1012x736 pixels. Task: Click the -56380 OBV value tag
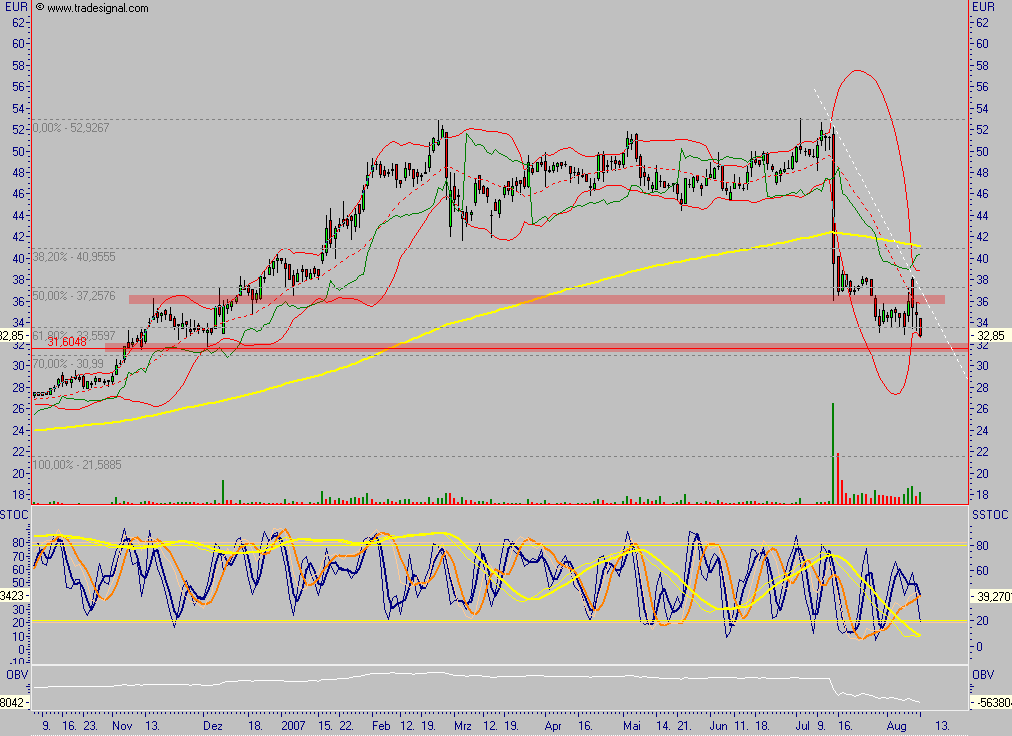(x=991, y=702)
